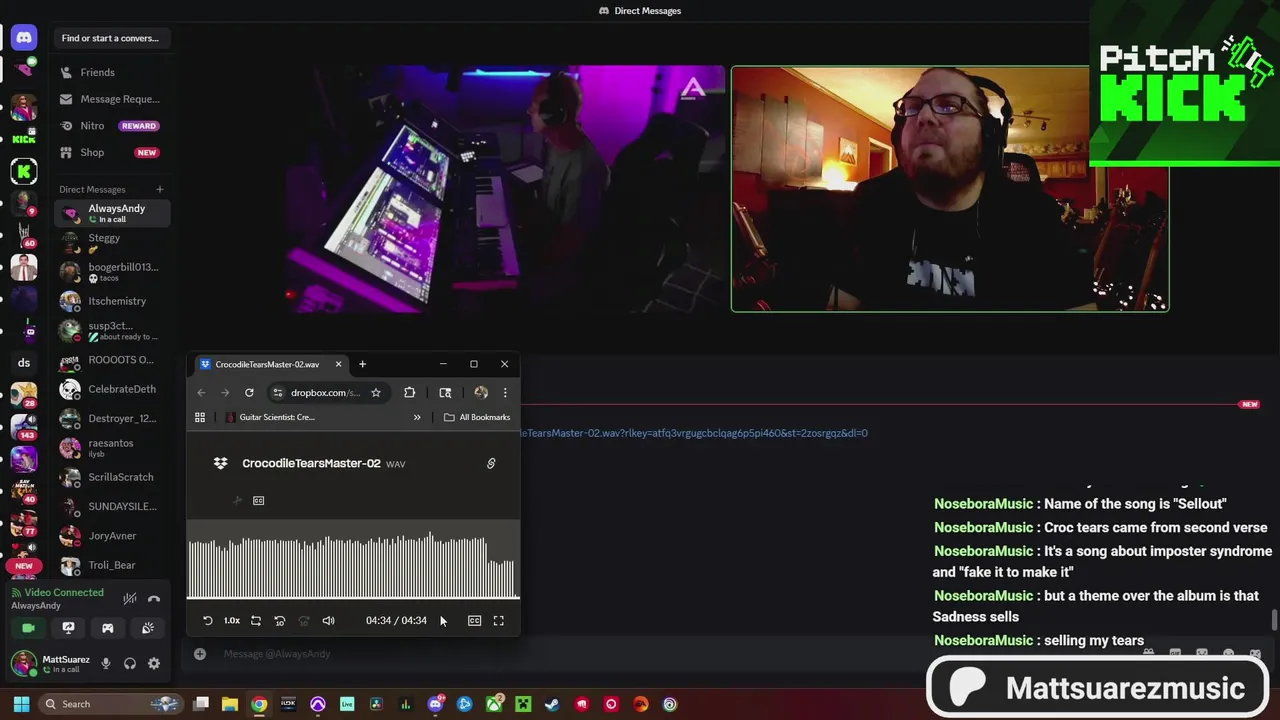1280x720 pixels.
Task: Open the ScrillaScratch conversation
Action: [x=111, y=477]
